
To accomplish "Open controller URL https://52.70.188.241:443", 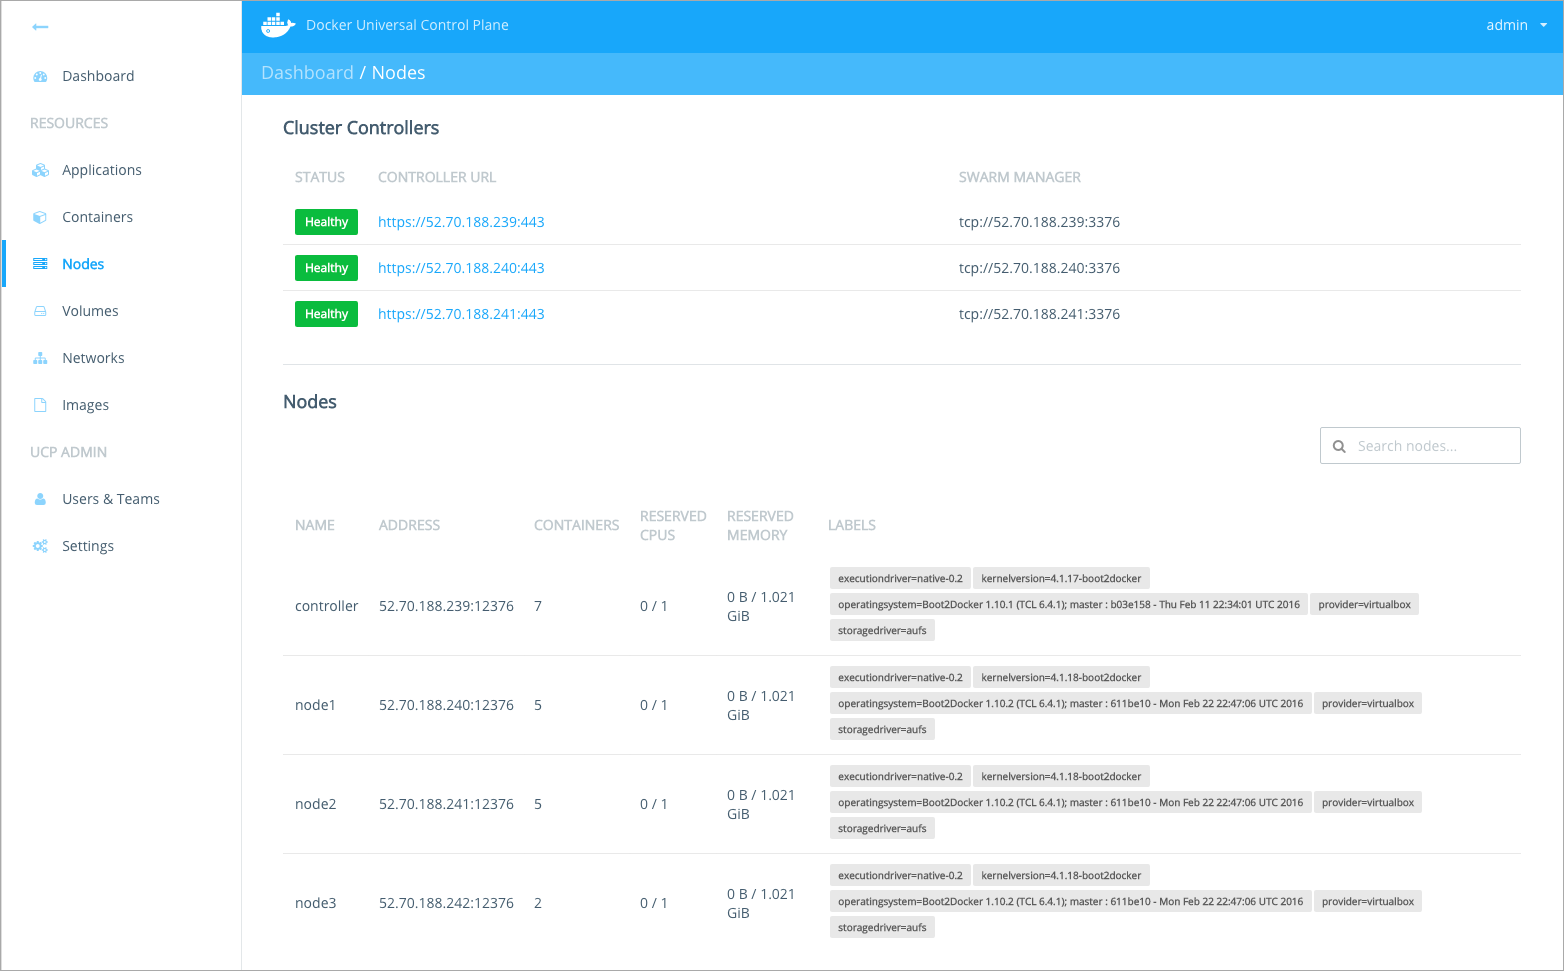I will (x=461, y=313).
